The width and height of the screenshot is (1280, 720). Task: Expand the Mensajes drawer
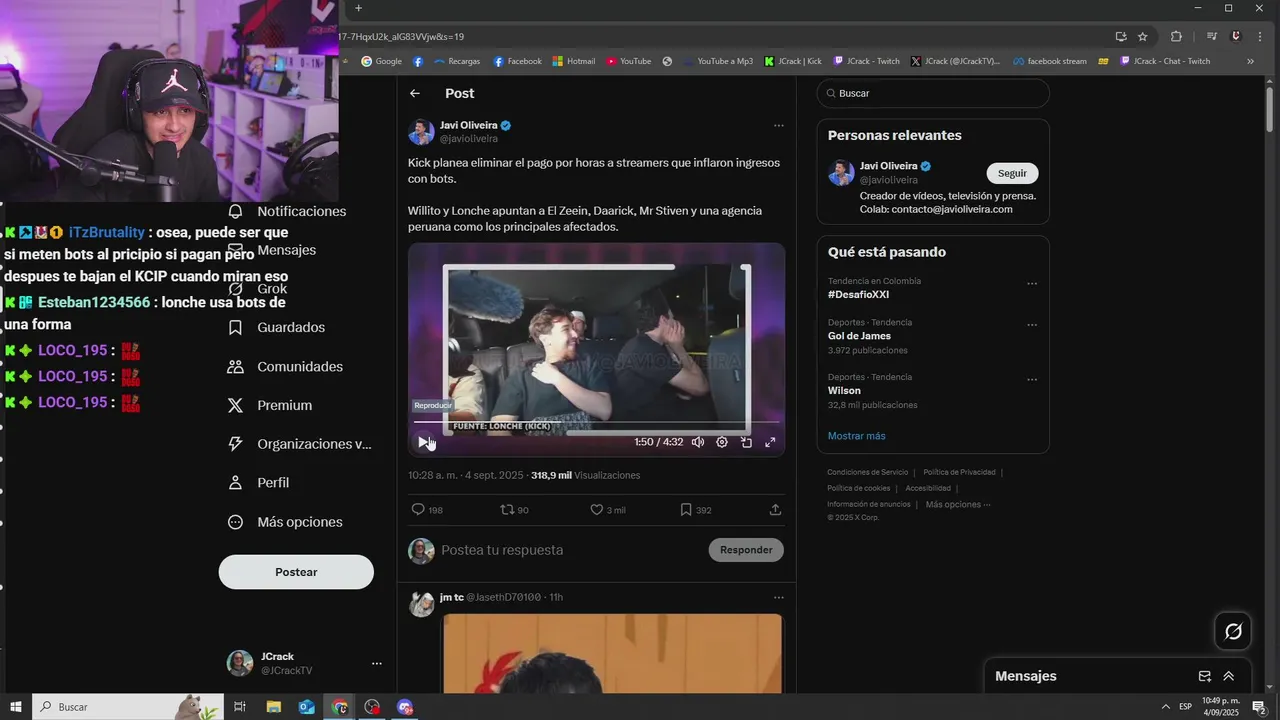click(x=1229, y=676)
